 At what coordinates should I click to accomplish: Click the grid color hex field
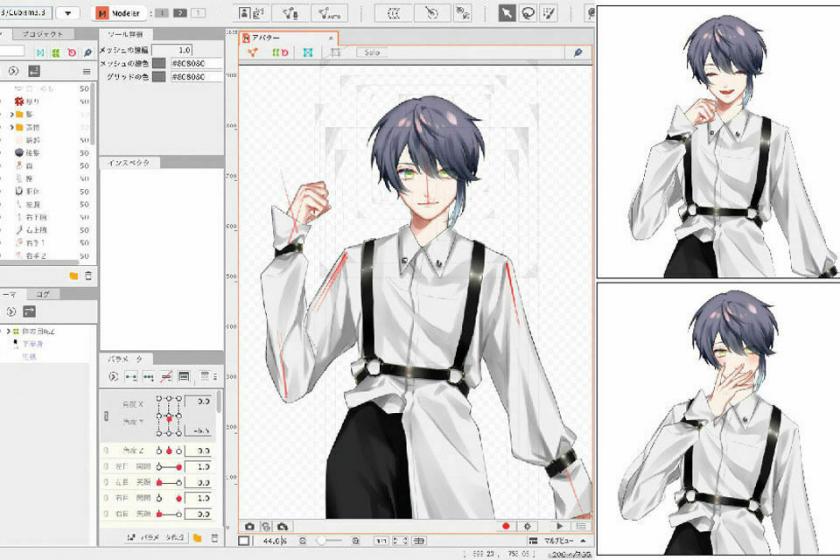196,77
